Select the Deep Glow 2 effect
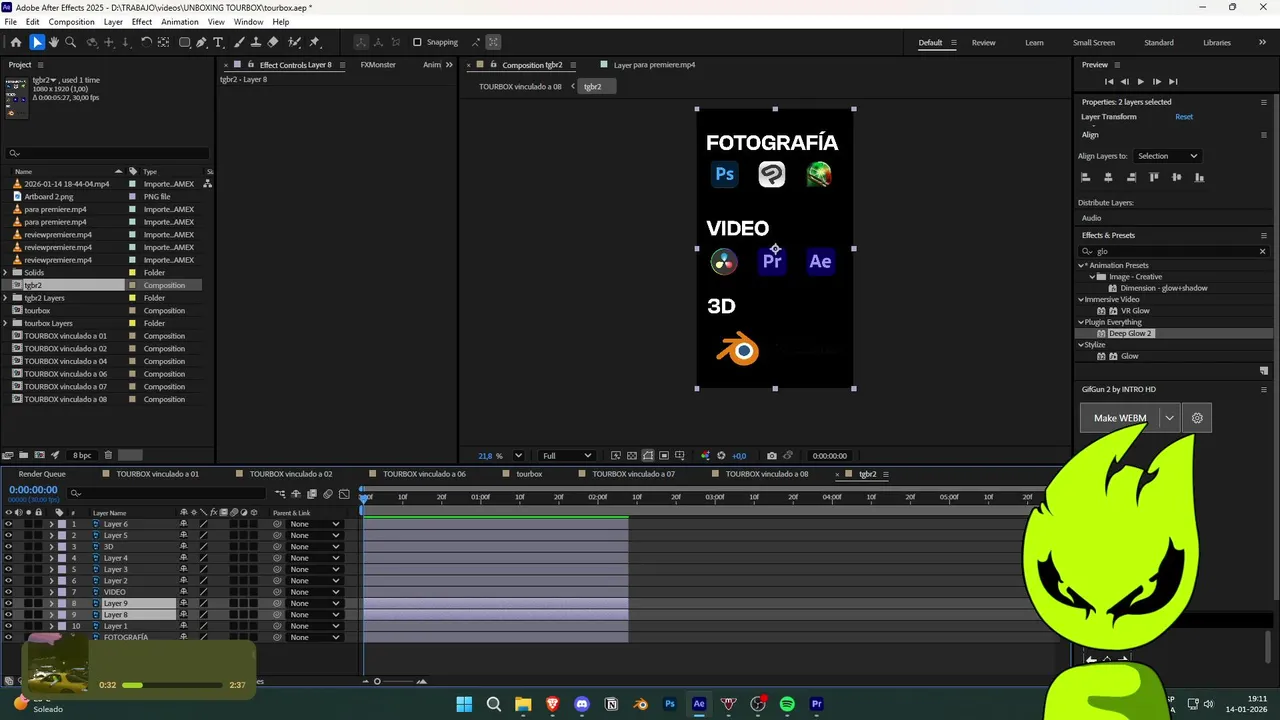The height and width of the screenshot is (720, 1280). point(1130,334)
